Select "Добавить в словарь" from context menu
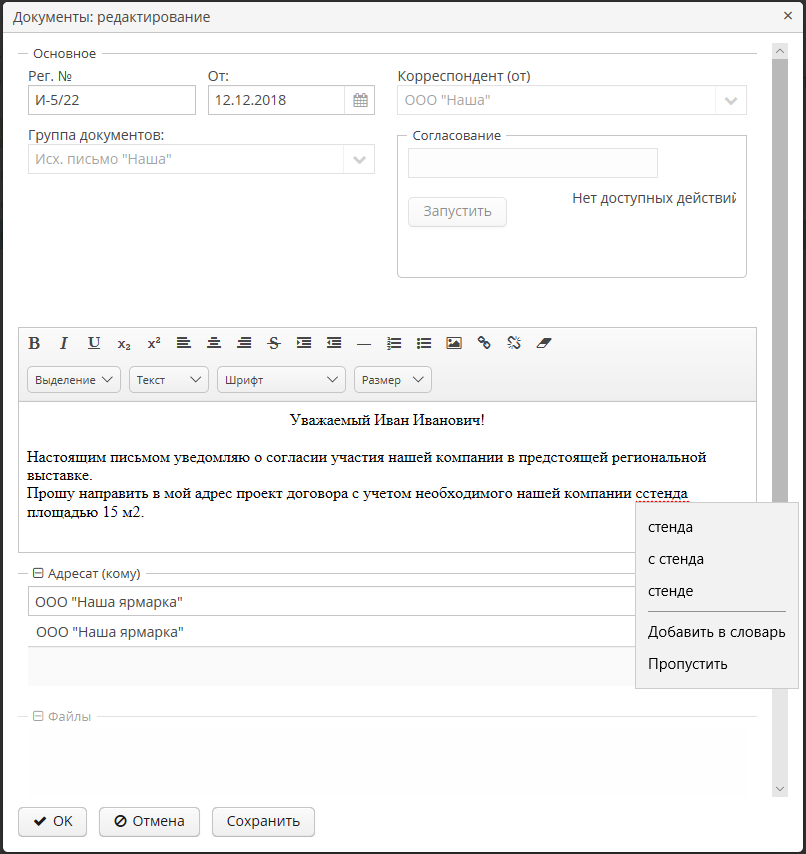 [x=716, y=632]
